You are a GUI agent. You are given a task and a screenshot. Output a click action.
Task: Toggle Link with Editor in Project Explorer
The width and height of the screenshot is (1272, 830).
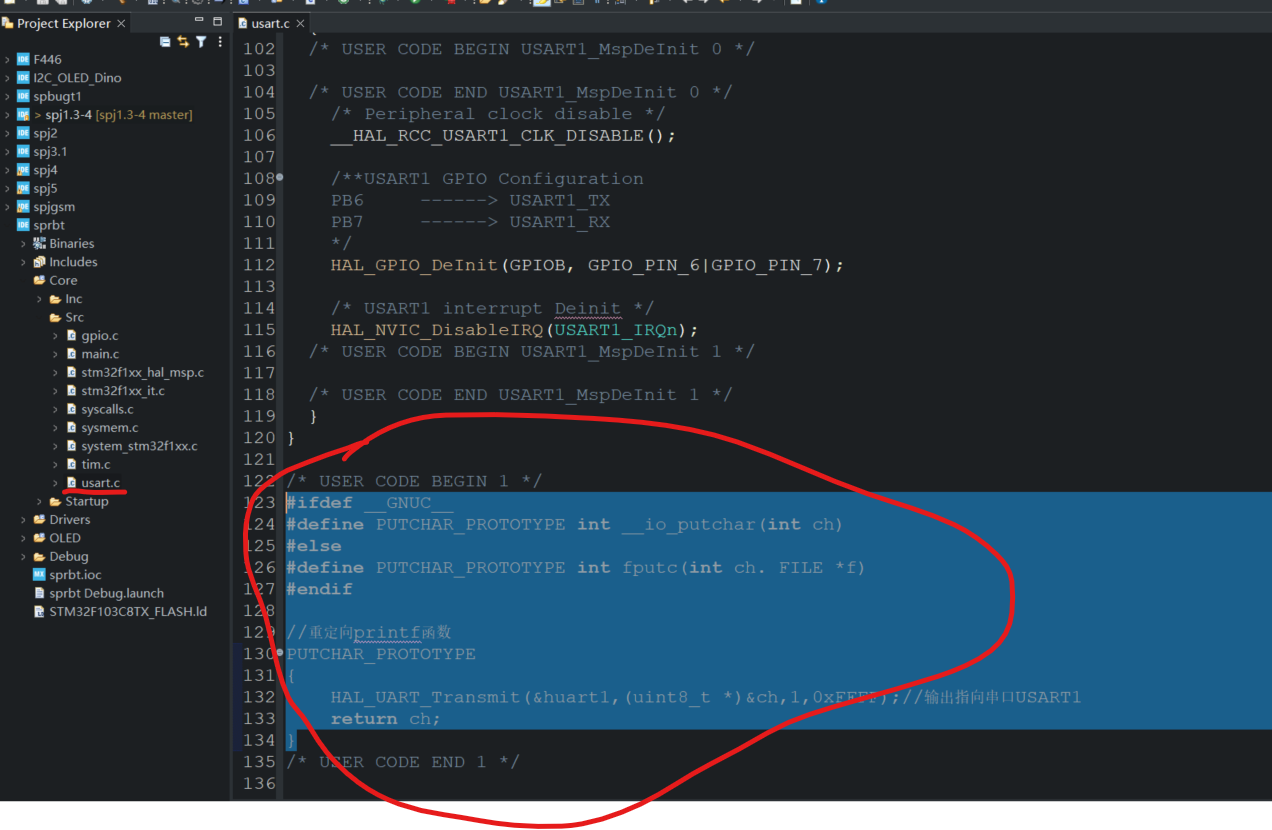click(183, 42)
